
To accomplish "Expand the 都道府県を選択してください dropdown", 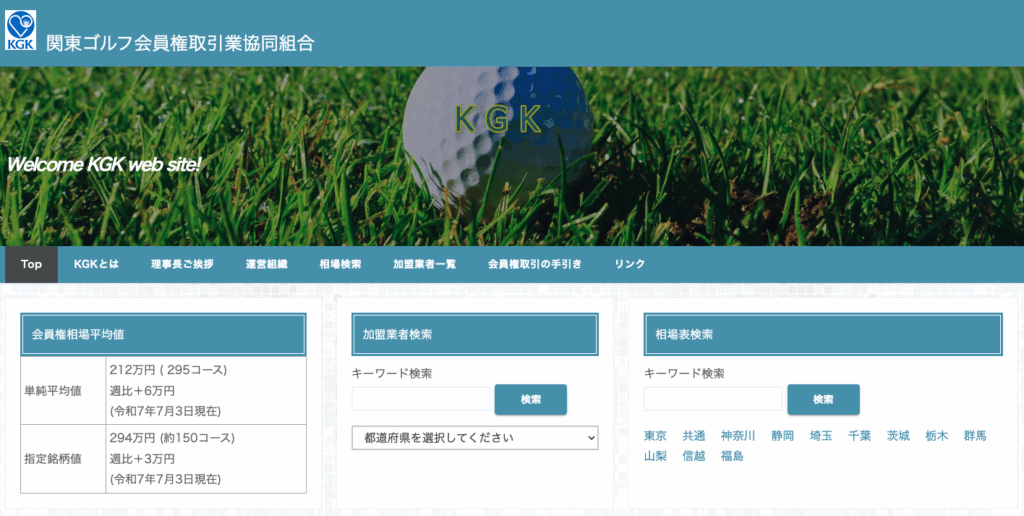I will click(x=475, y=438).
